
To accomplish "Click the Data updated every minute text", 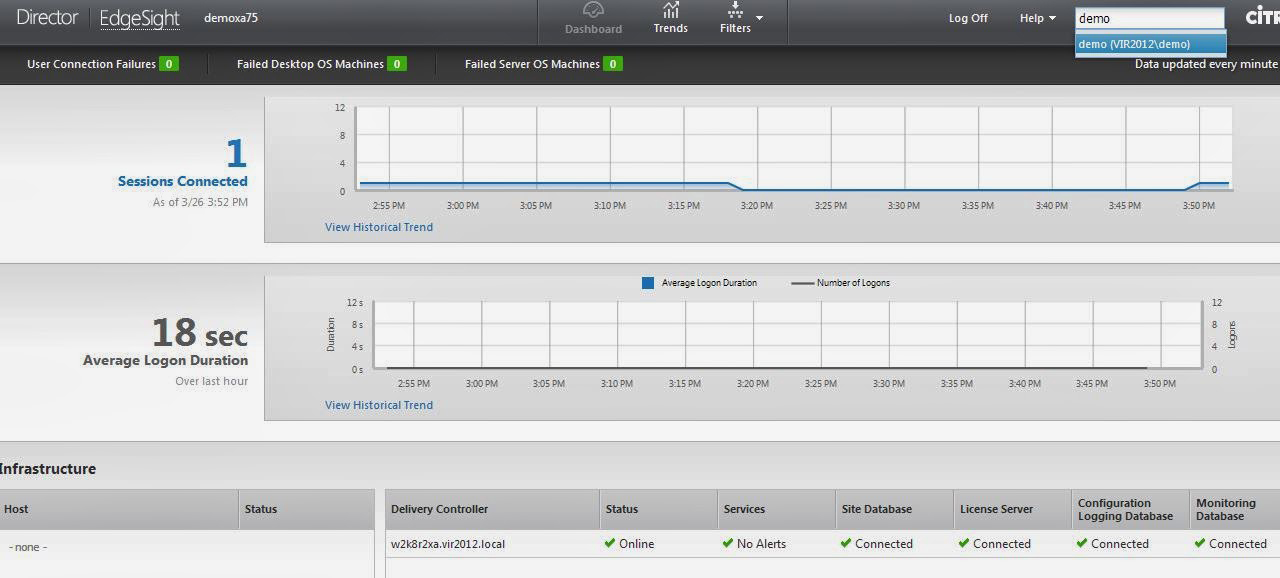I will coord(1206,64).
